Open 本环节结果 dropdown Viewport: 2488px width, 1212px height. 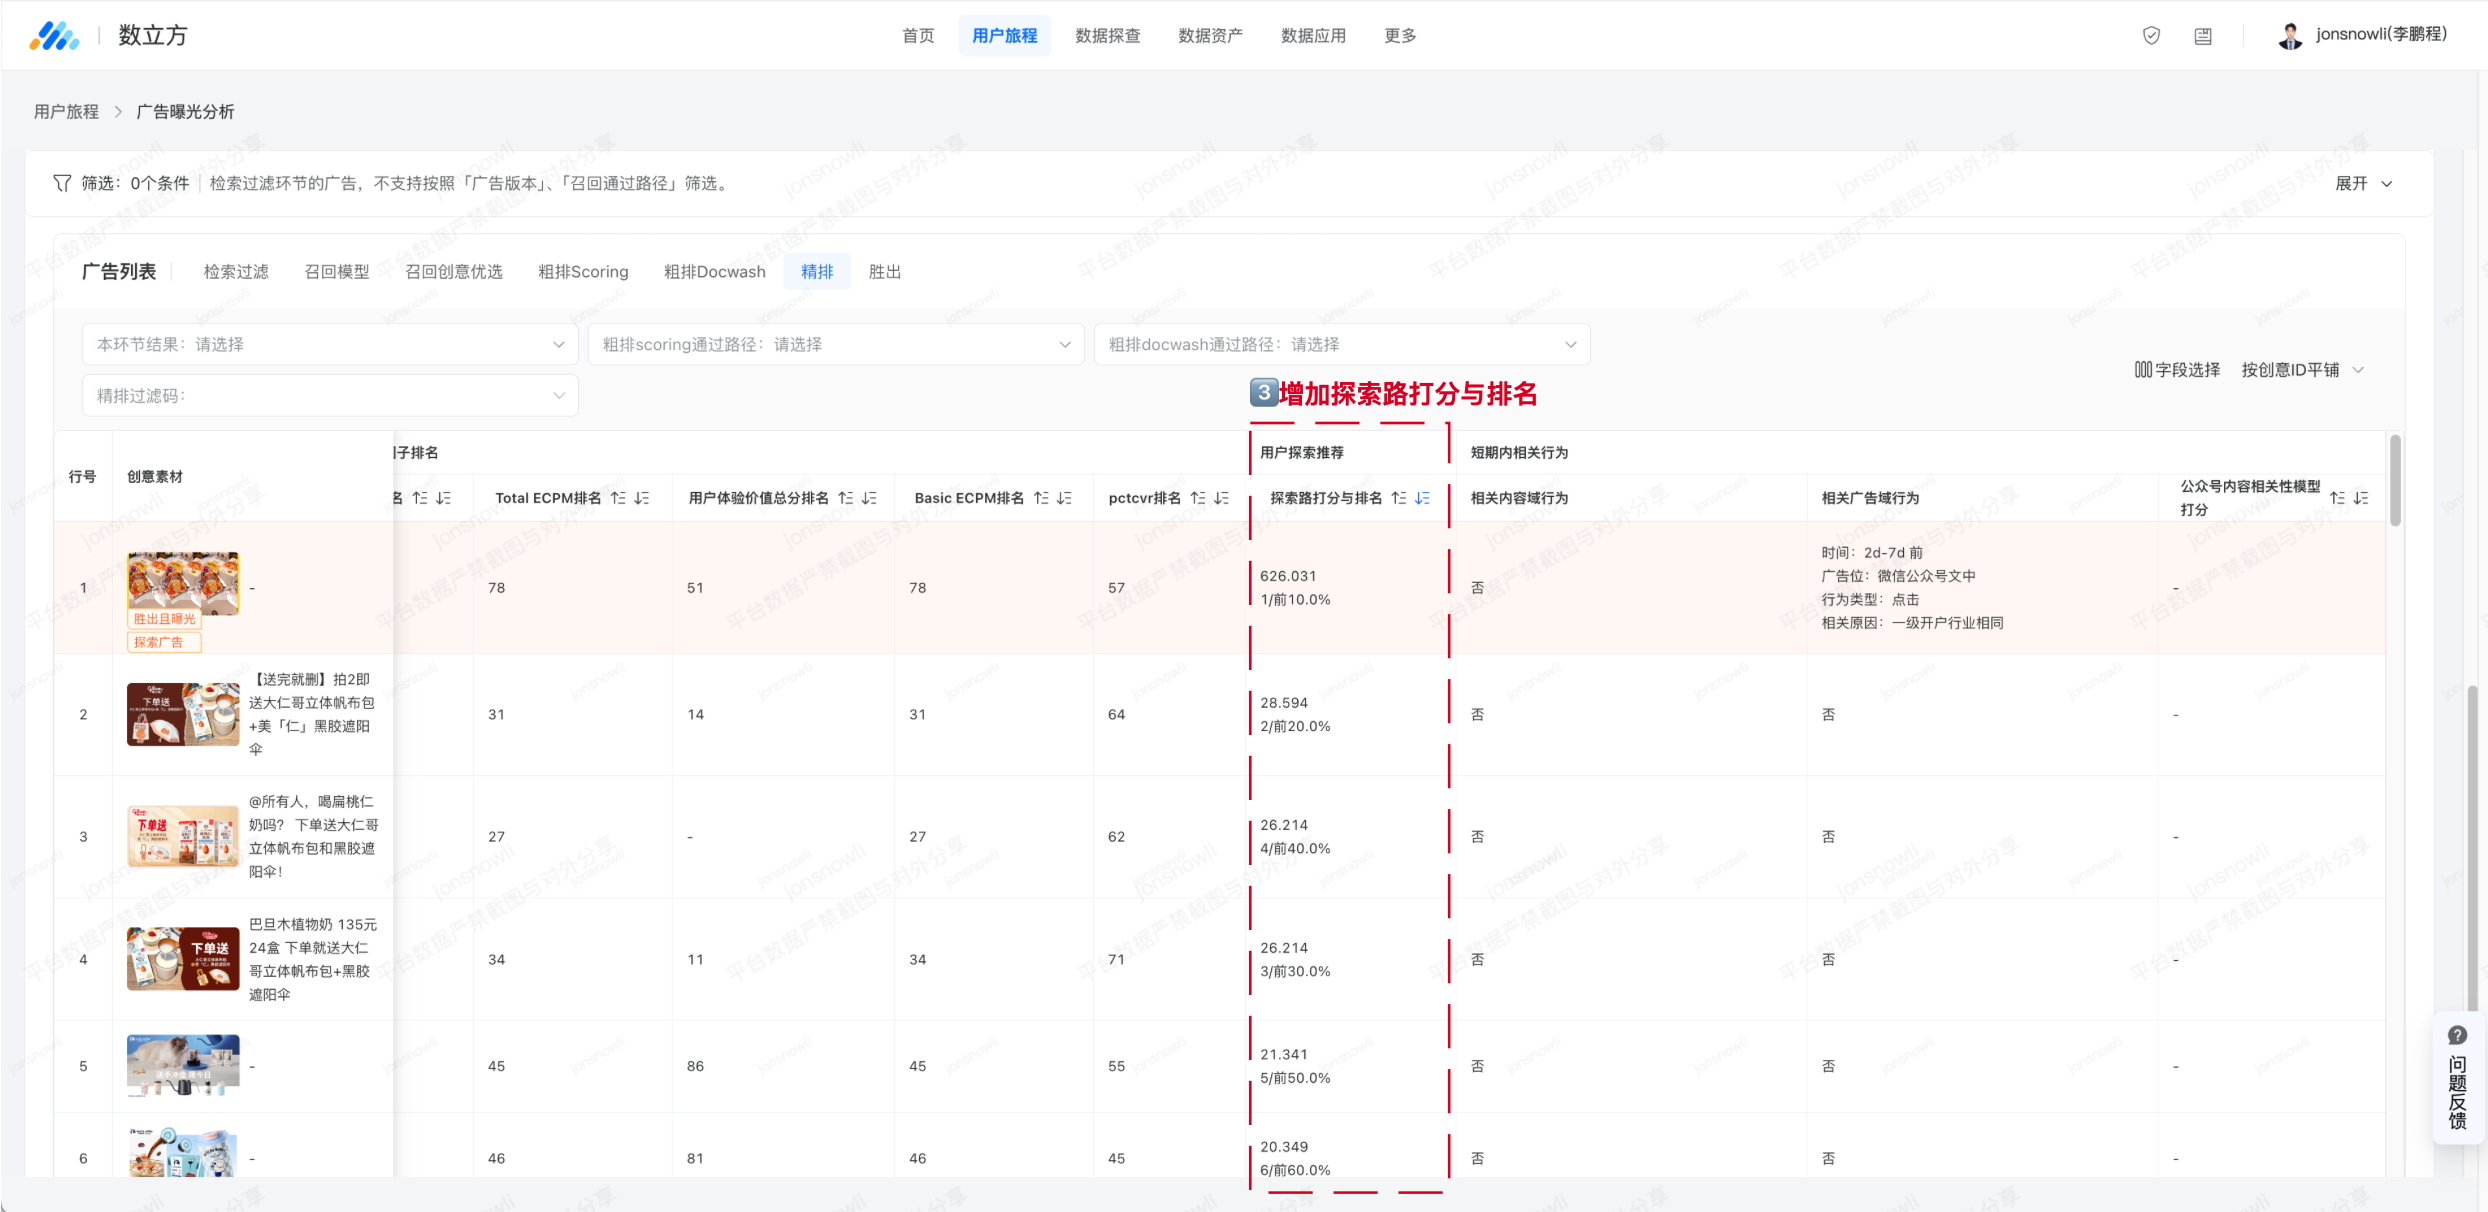tap(330, 344)
